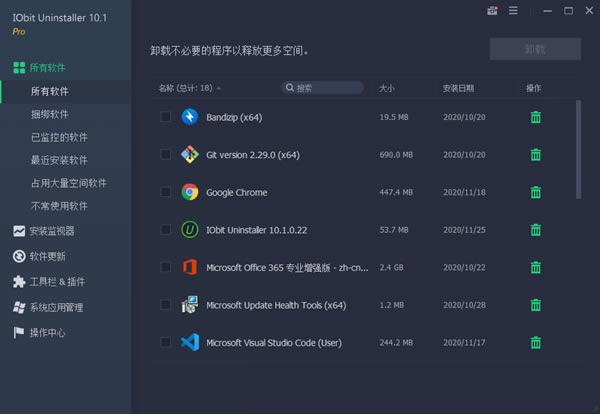
Task: Click the 2020/10/28 install date
Action: pyautogui.click(x=465, y=305)
